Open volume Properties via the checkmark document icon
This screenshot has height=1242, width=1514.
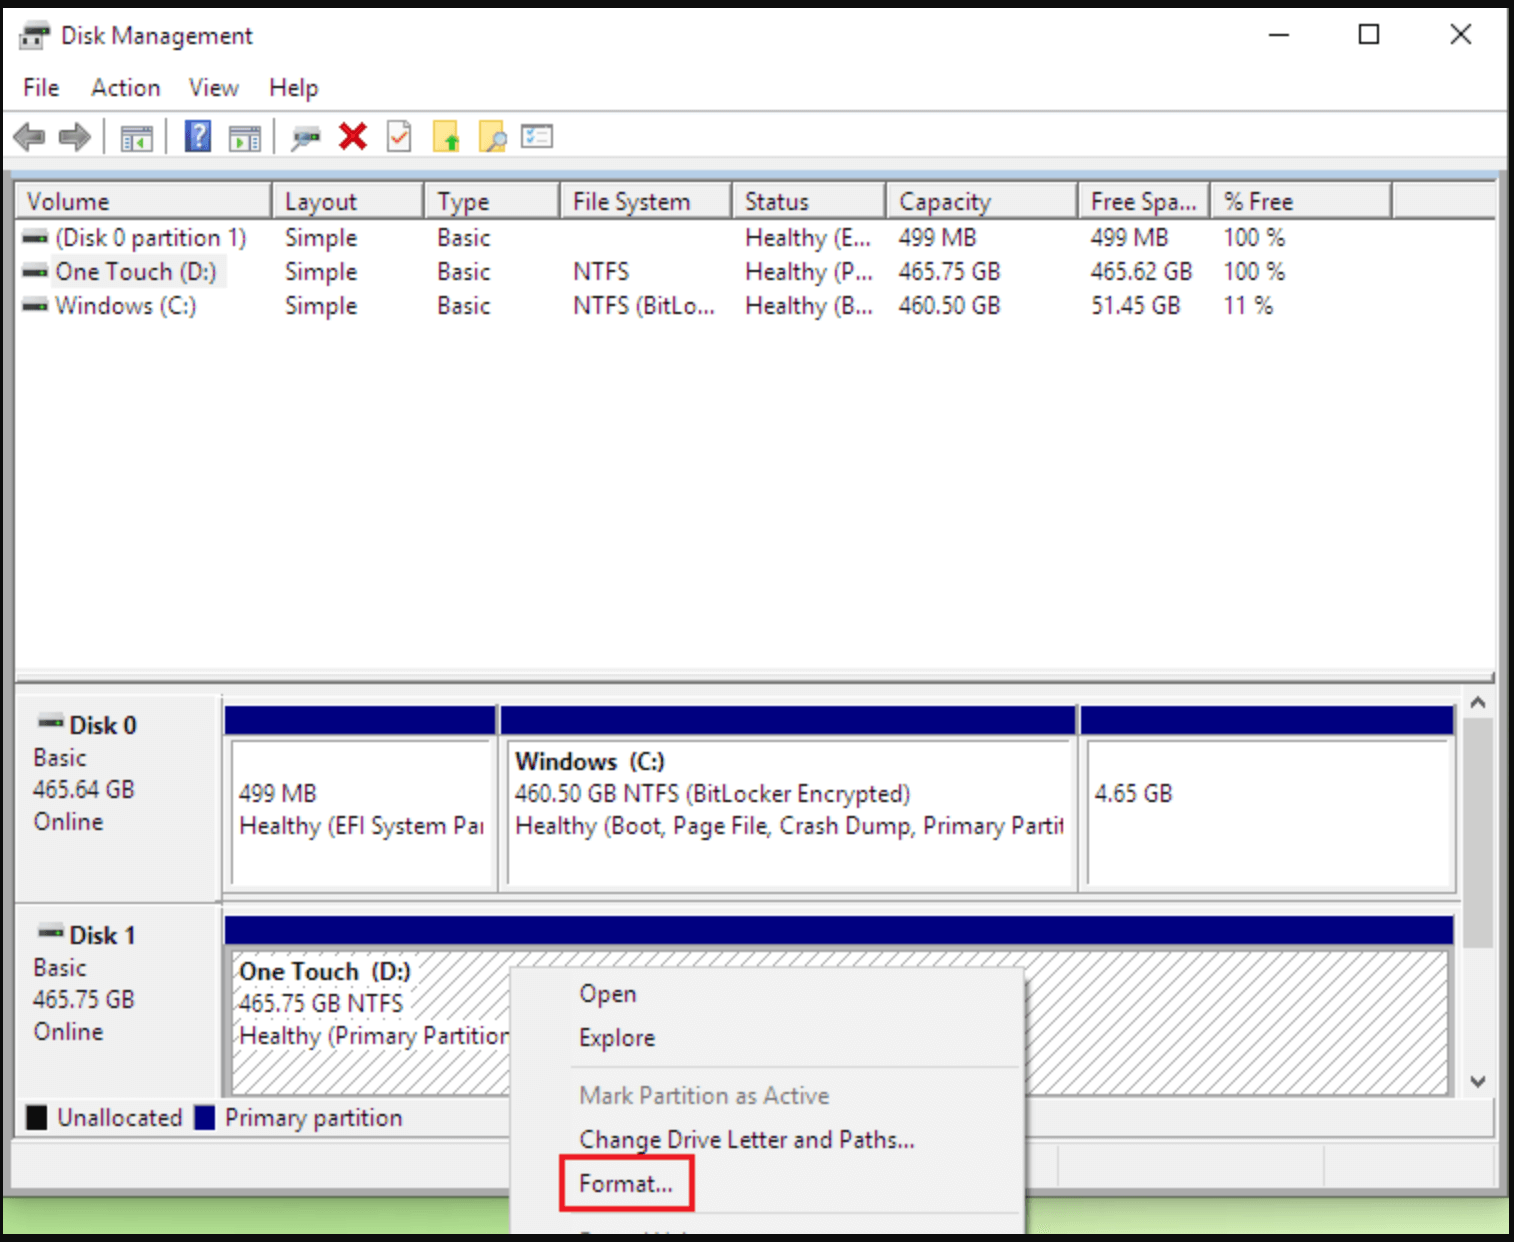pos(400,136)
